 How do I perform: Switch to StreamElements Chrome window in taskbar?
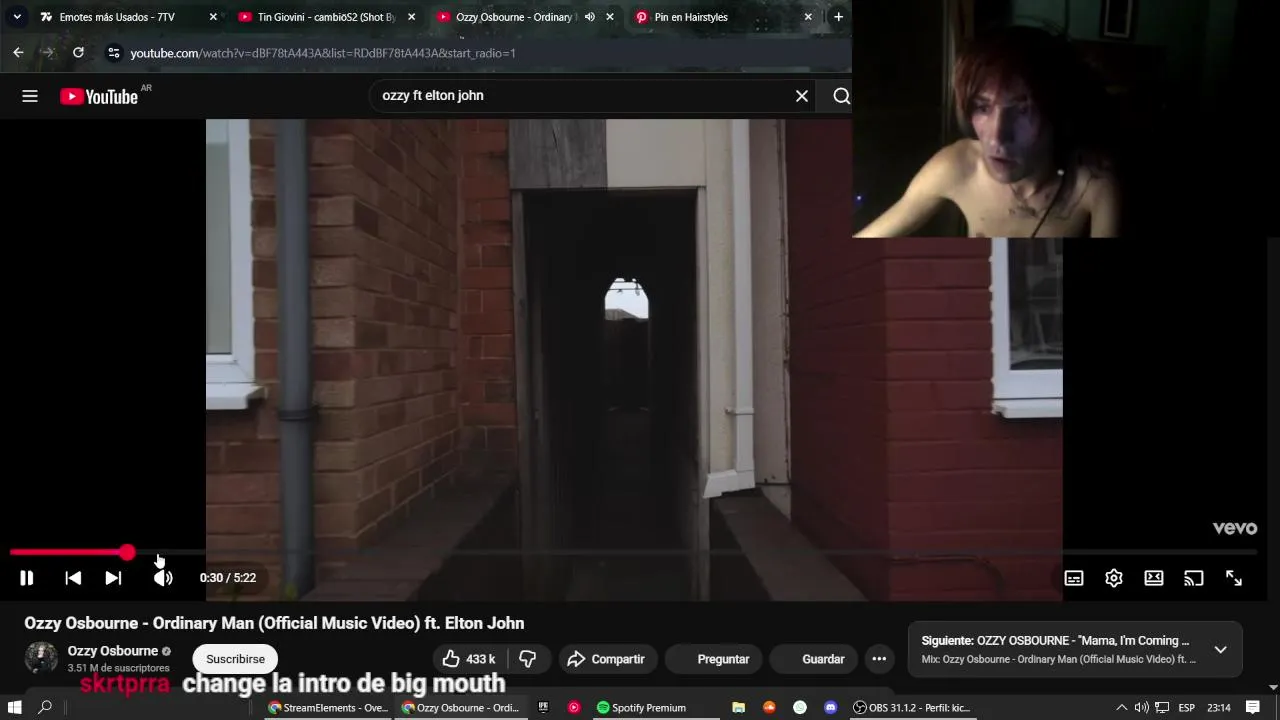click(x=327, y=708)
